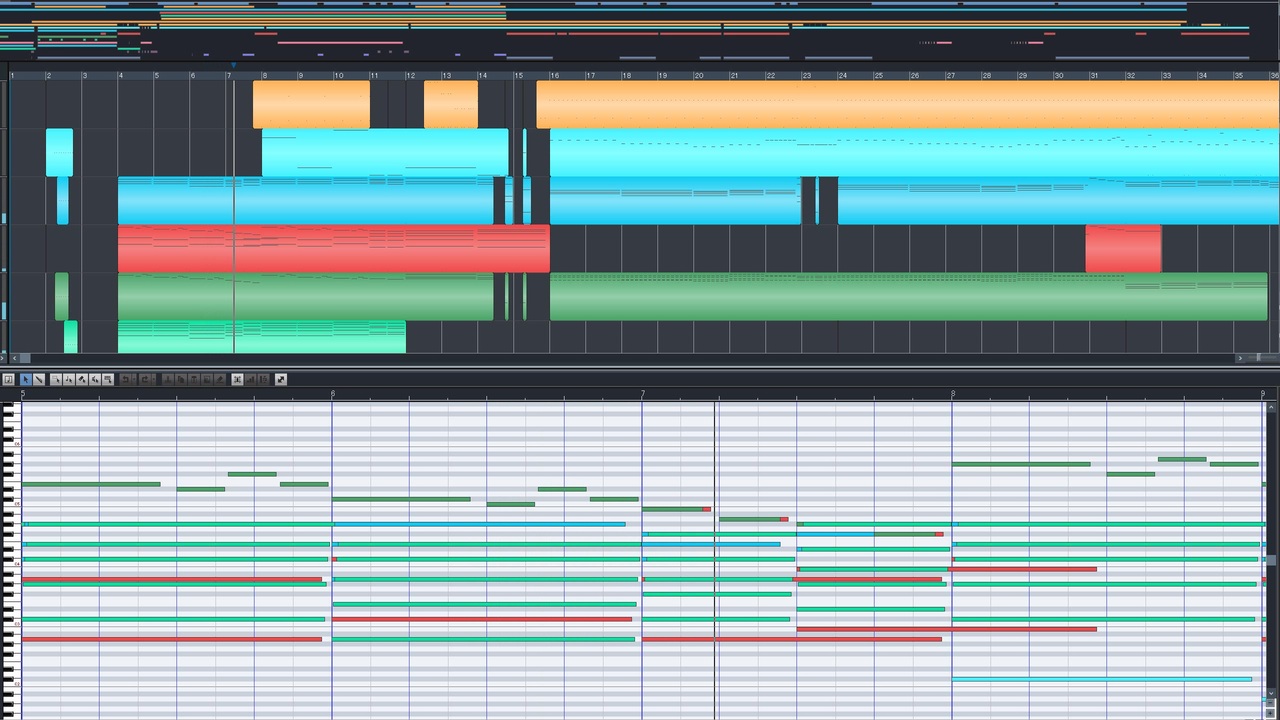1280x720 pixels.
Task: Select the short red clip at bar 31
Action: [1123, 248]
